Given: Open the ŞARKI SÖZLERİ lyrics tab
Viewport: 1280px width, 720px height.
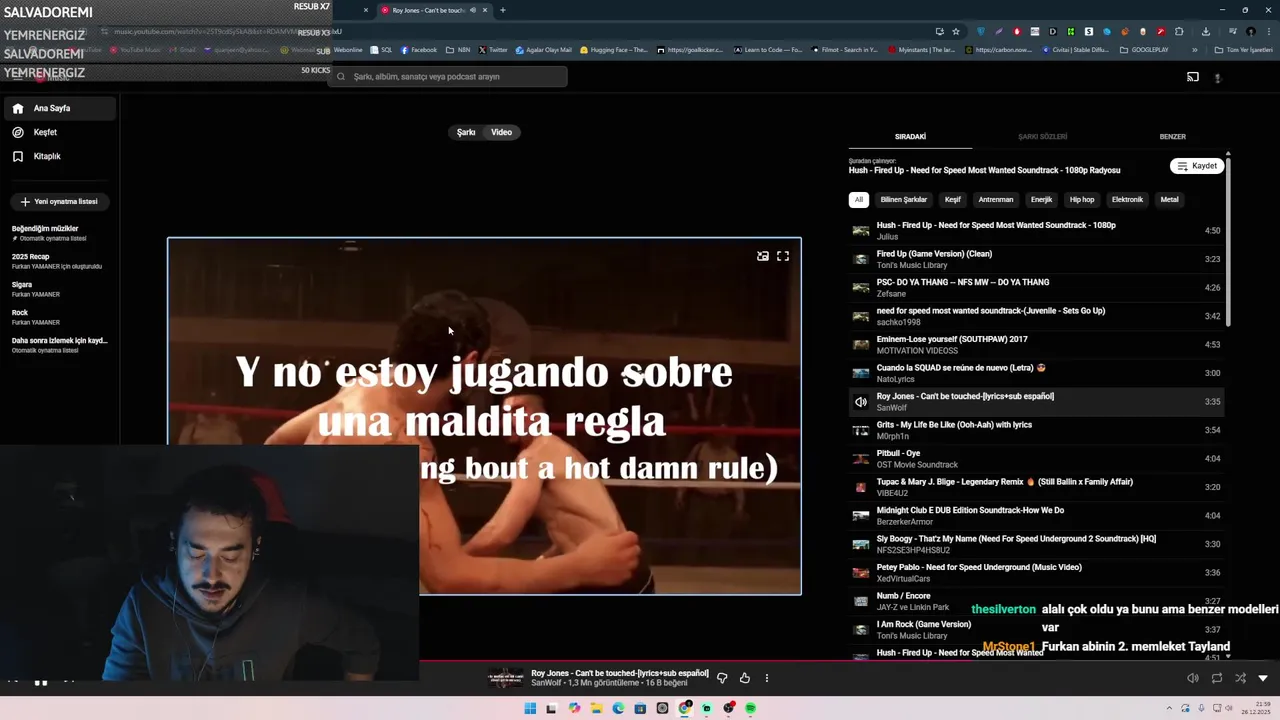Looking at the screenshot, I should (x=1042, y=136).
